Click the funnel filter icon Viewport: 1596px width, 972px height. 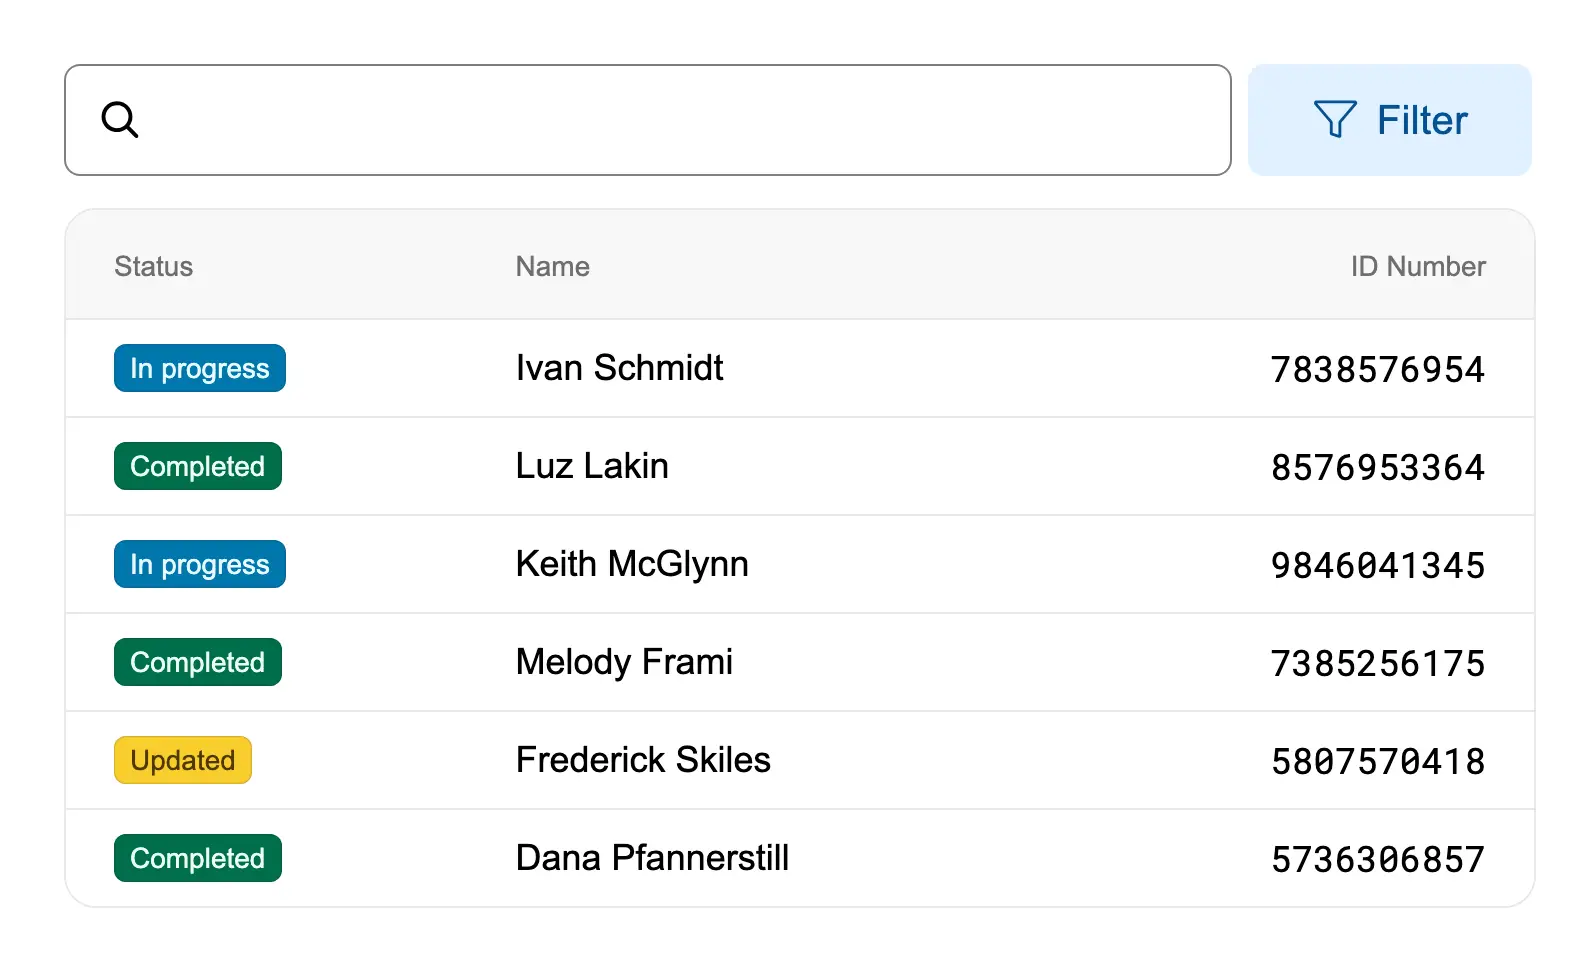tap(1335, 120)
